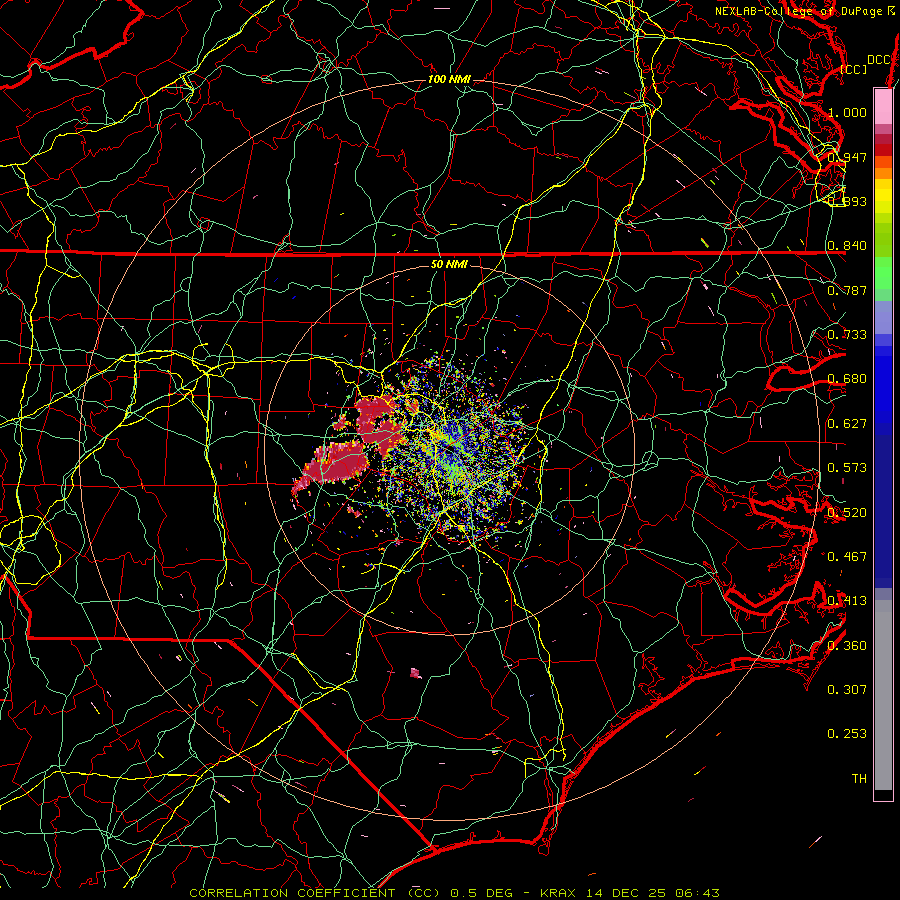Screen dimensions: 900x900
Task: Pick the gray lower color bar segment
Action: (883, 695)
